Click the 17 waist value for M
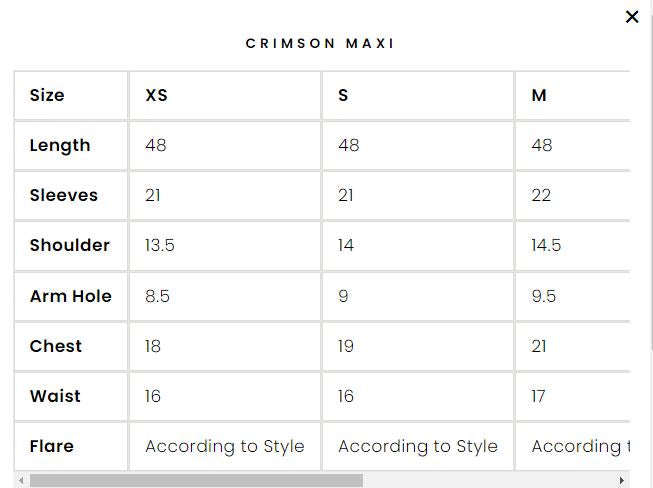The image size is (653, 488). point(538,397)
